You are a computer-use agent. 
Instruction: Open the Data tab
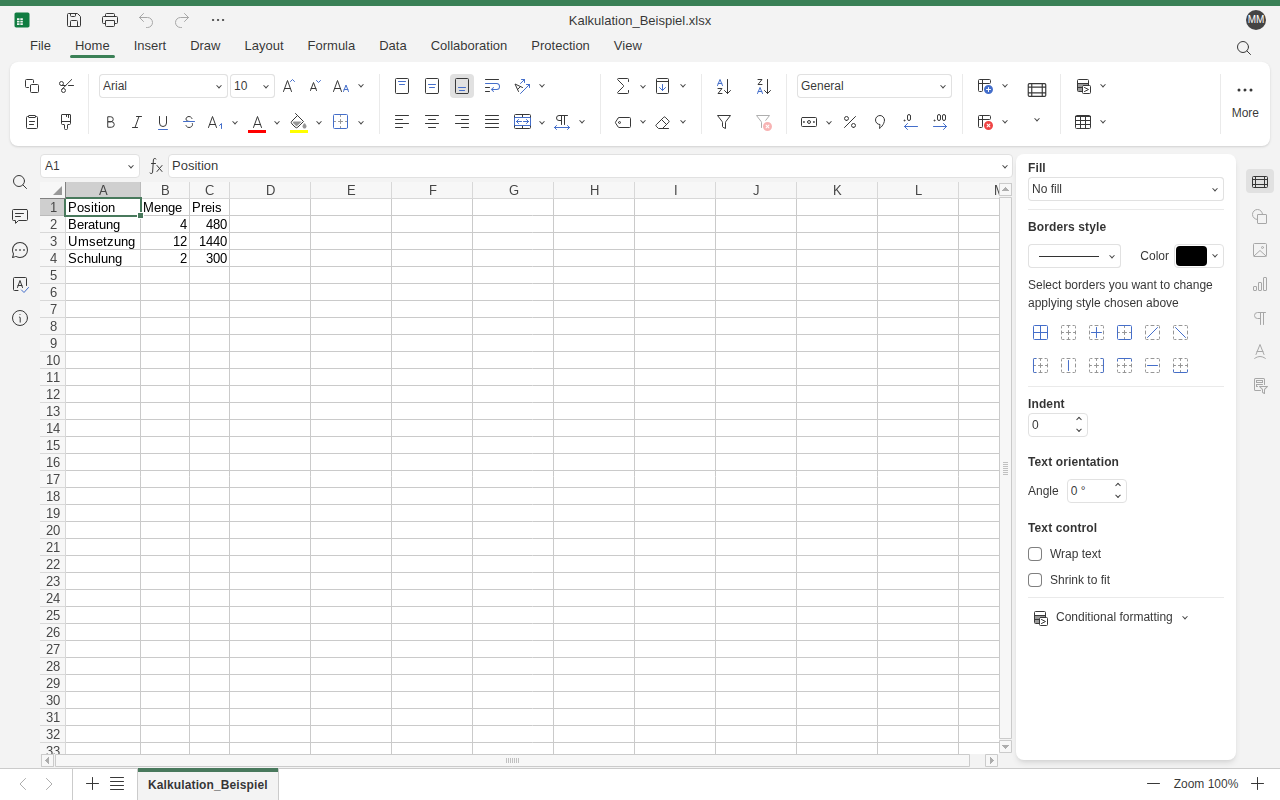pos(393,46)
